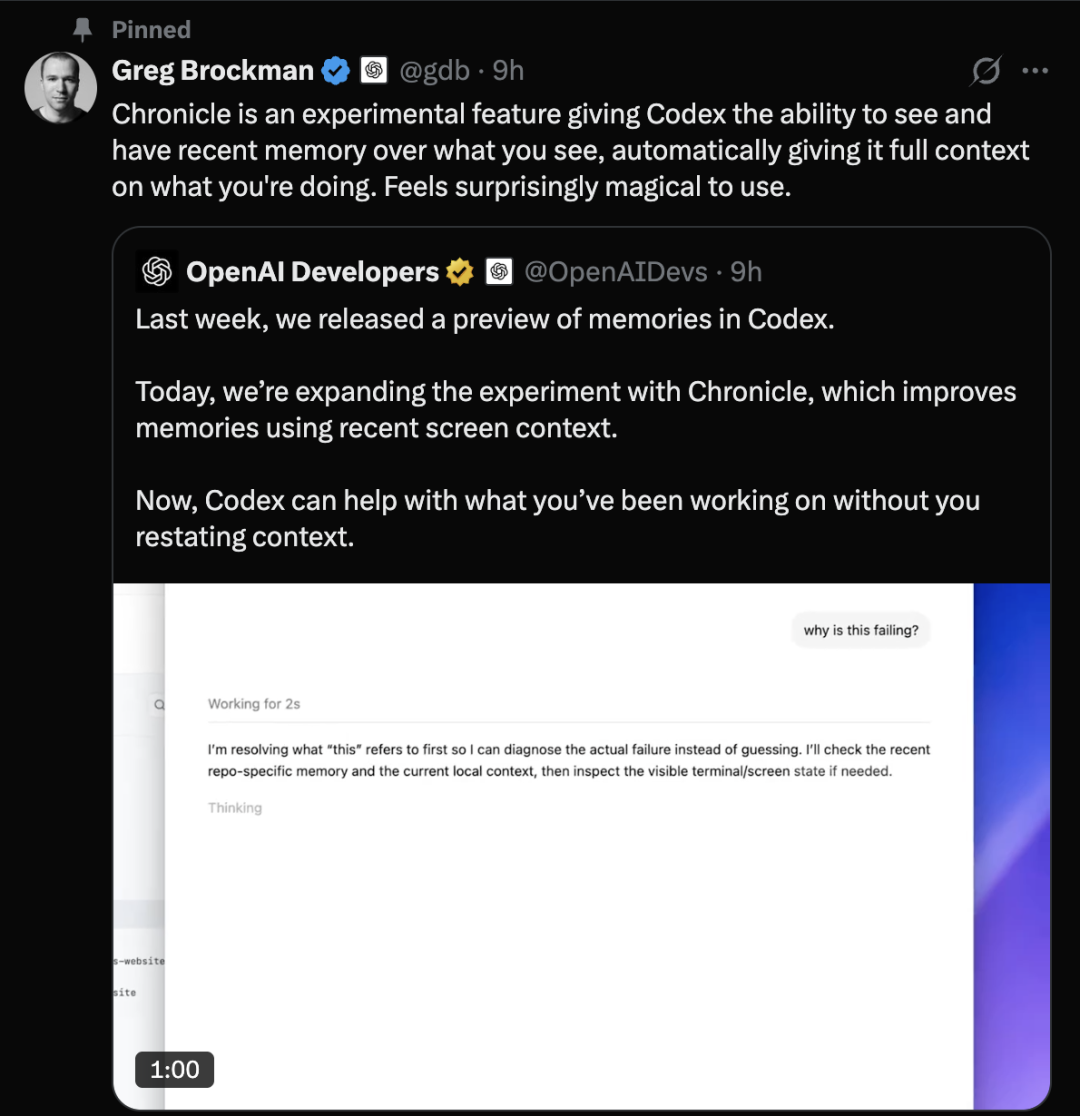Open the OpenAI Developers display name
The height and width of the screenshot is (1116, 1080).
tap(312, 272)
